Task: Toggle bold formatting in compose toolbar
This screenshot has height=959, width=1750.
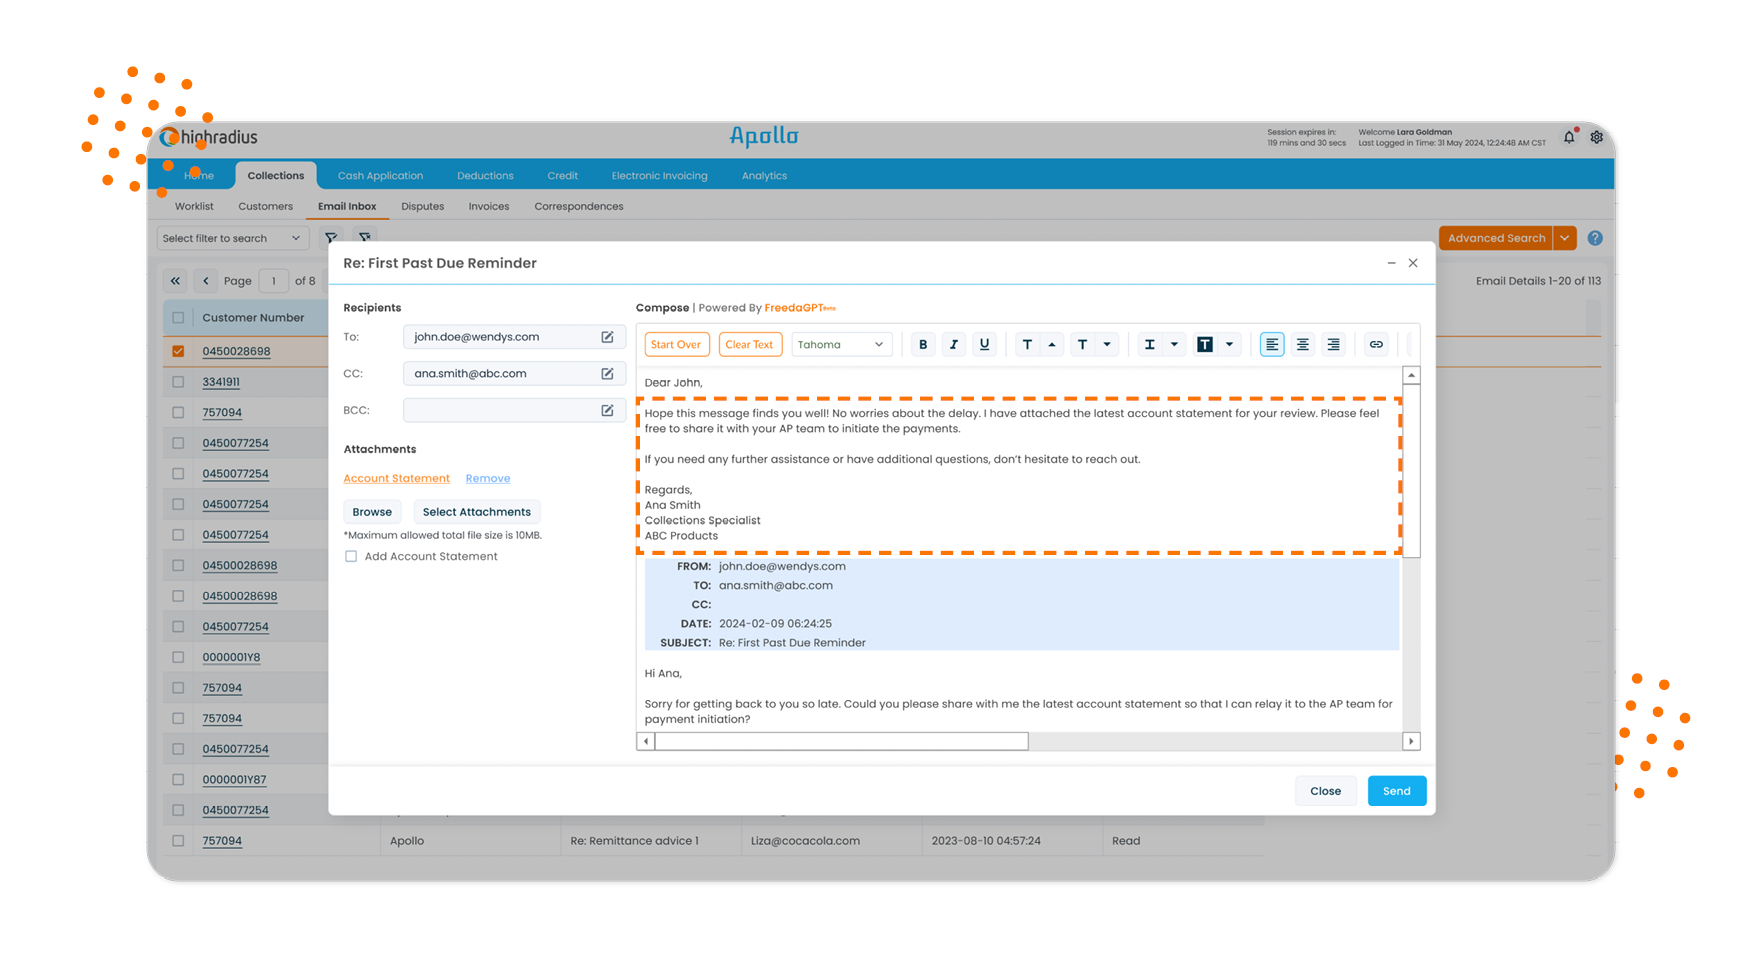Action: tap(922, 344)
